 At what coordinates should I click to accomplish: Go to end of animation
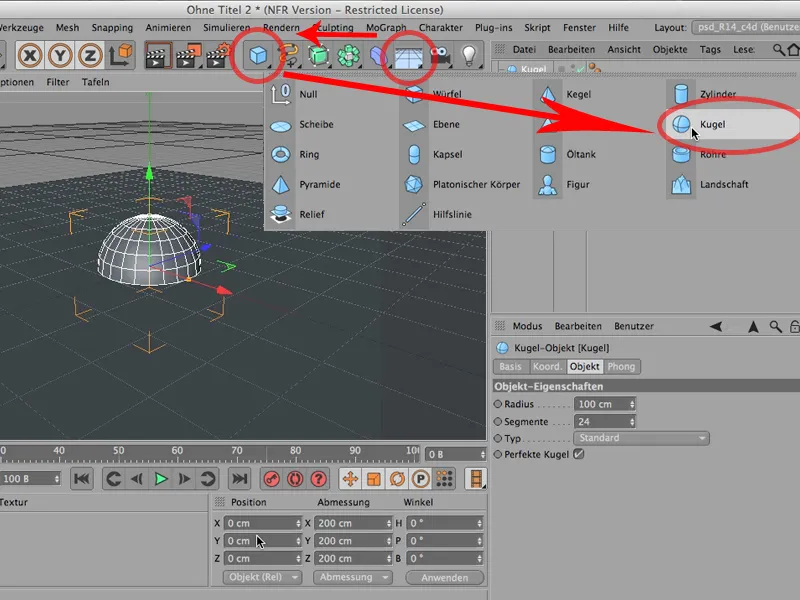coord(239,479)
